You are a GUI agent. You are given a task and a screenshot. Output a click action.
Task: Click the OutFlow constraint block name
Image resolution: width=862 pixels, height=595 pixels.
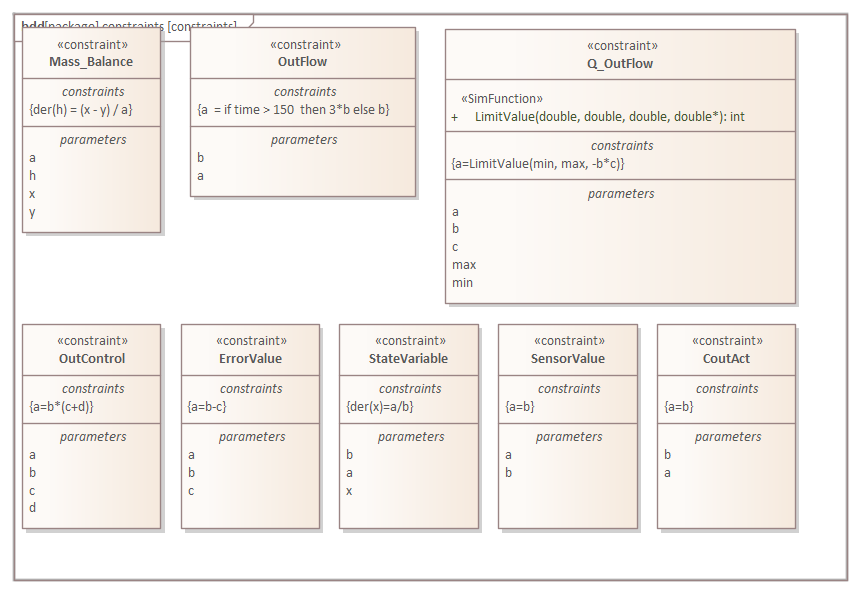302,62
